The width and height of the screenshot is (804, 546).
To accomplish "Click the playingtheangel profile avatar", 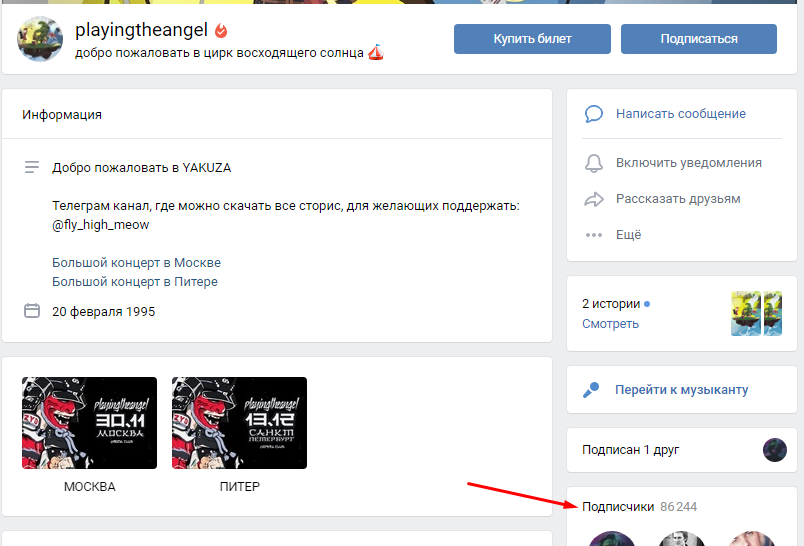I will point(40,38).
